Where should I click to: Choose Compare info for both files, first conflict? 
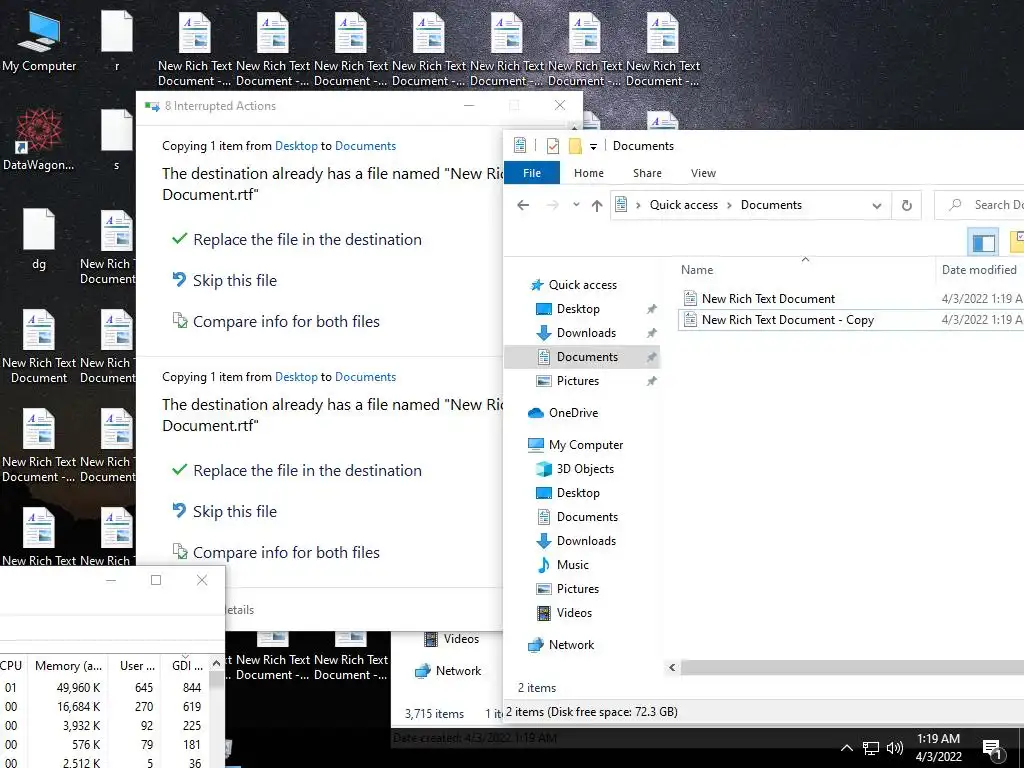click(276, 321)
